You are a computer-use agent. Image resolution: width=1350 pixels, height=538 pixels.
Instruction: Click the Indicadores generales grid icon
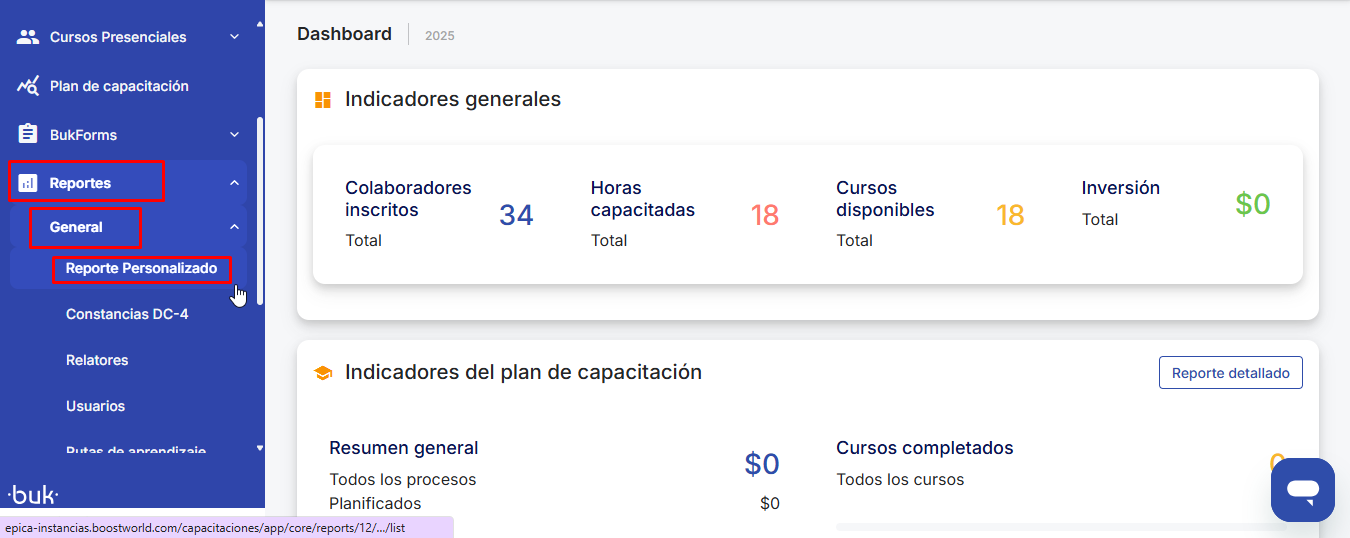pos(323,100)
